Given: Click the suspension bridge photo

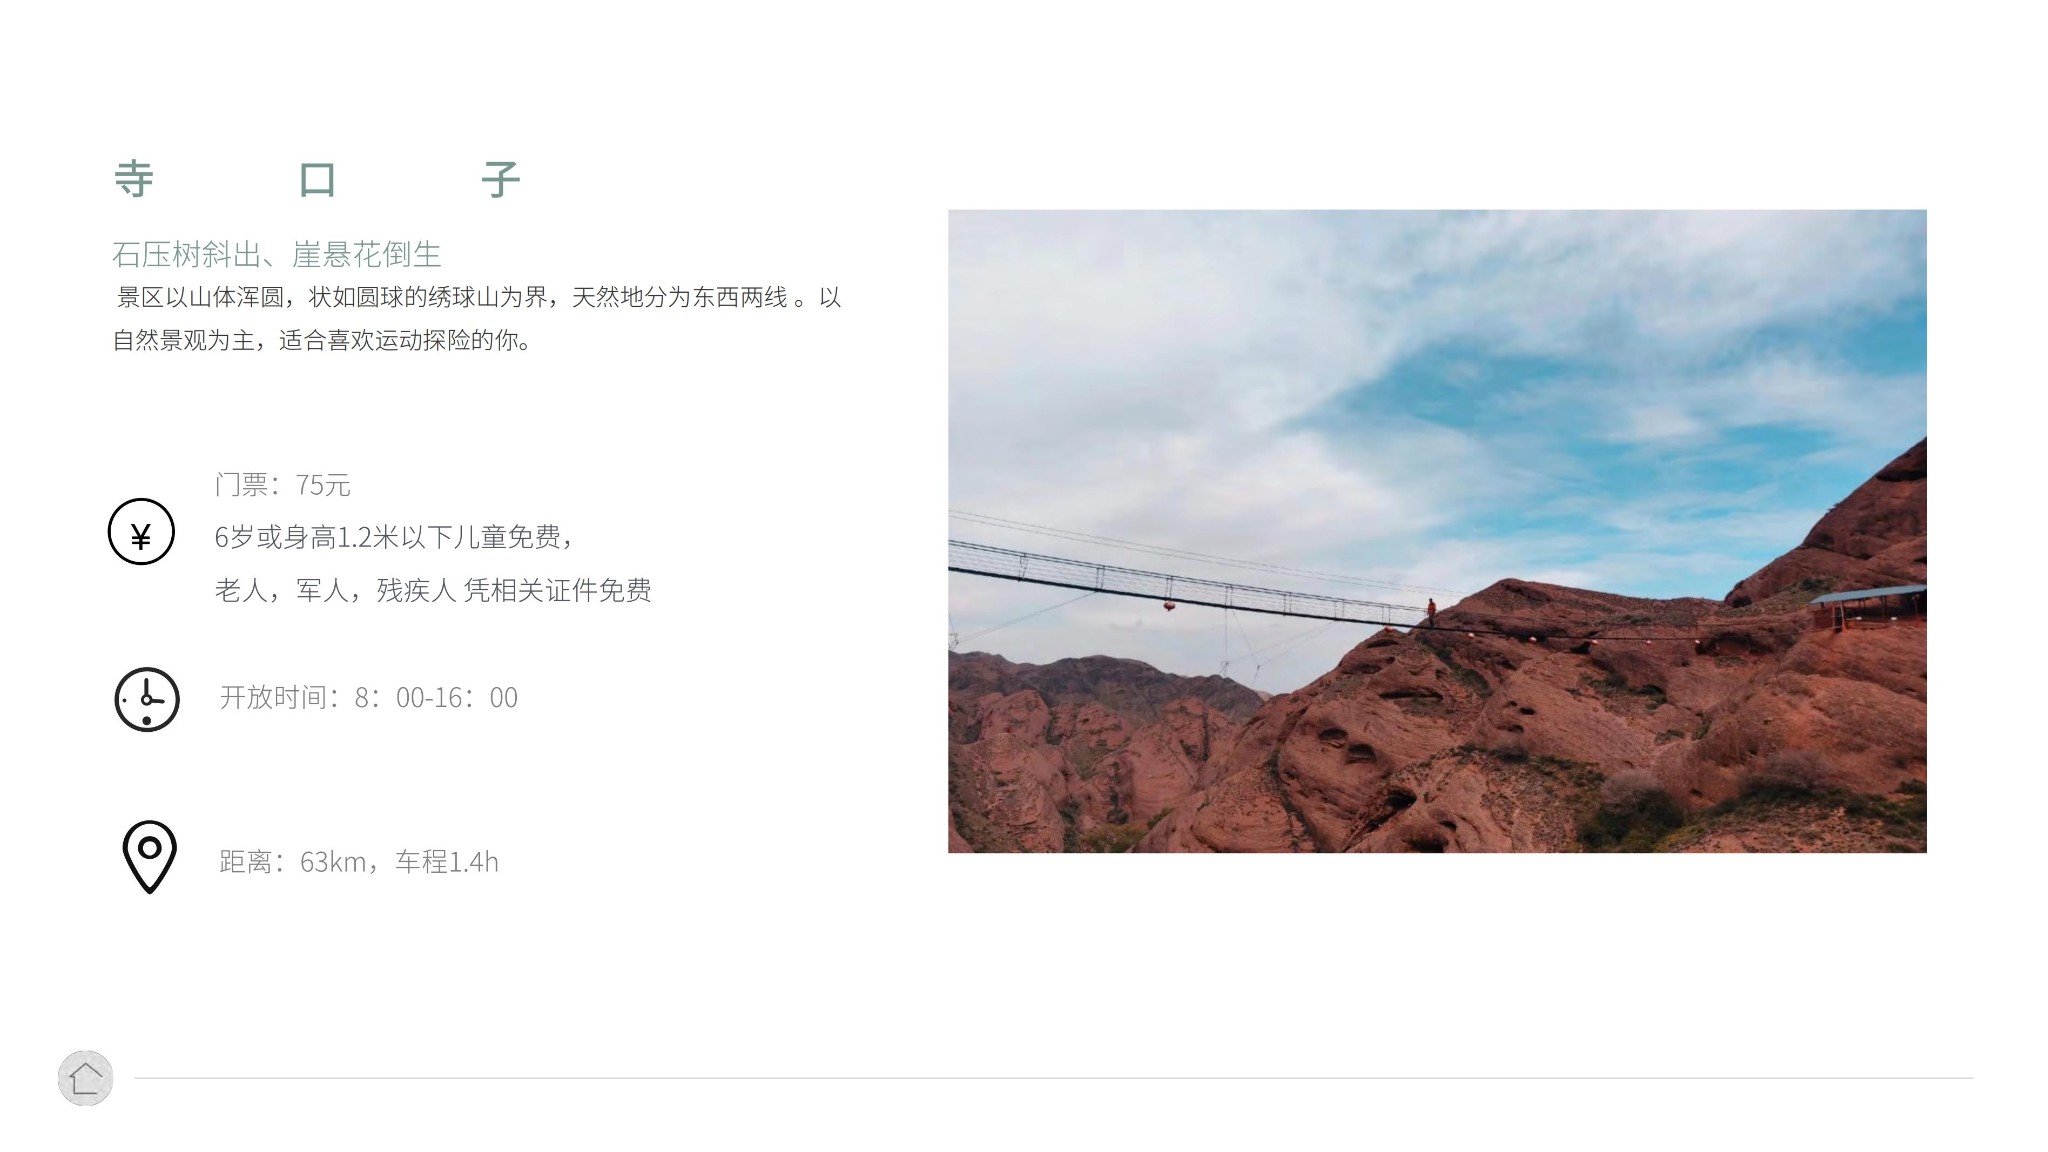Looking at the screenshot, I should [x=1437, y=531].
